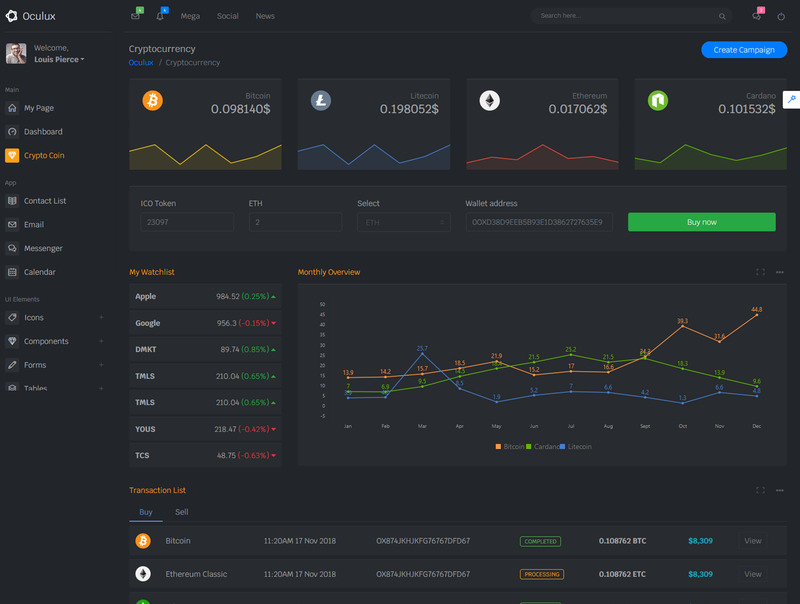Open the Mega menu
This screenshot has width=800, height=604.
[190, 16]
